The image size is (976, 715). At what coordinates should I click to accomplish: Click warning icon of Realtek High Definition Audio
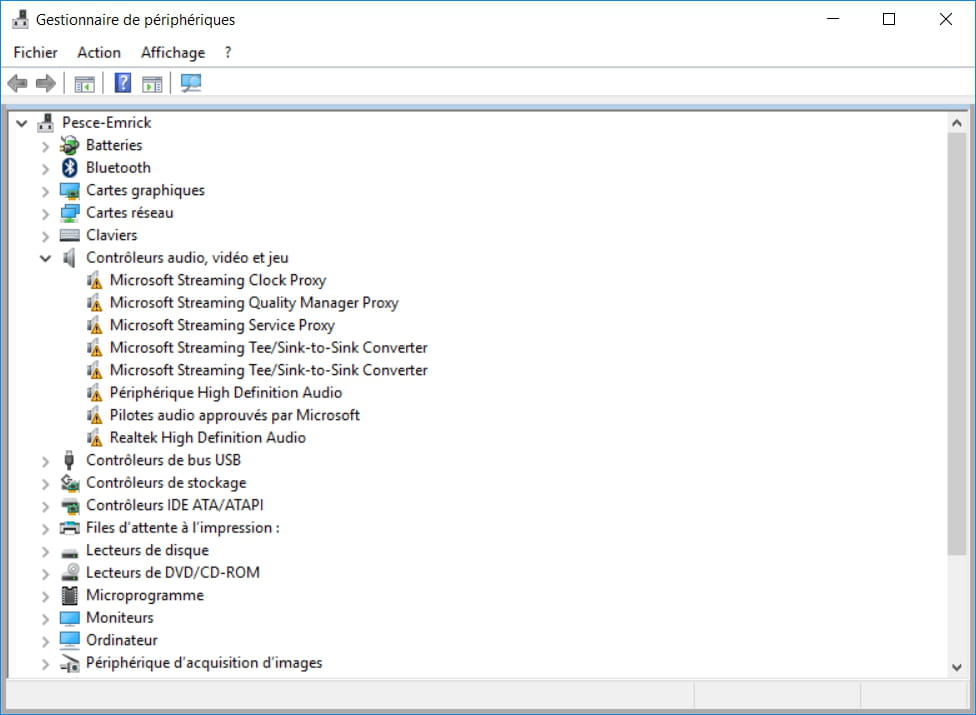click(x=94, y=438)
